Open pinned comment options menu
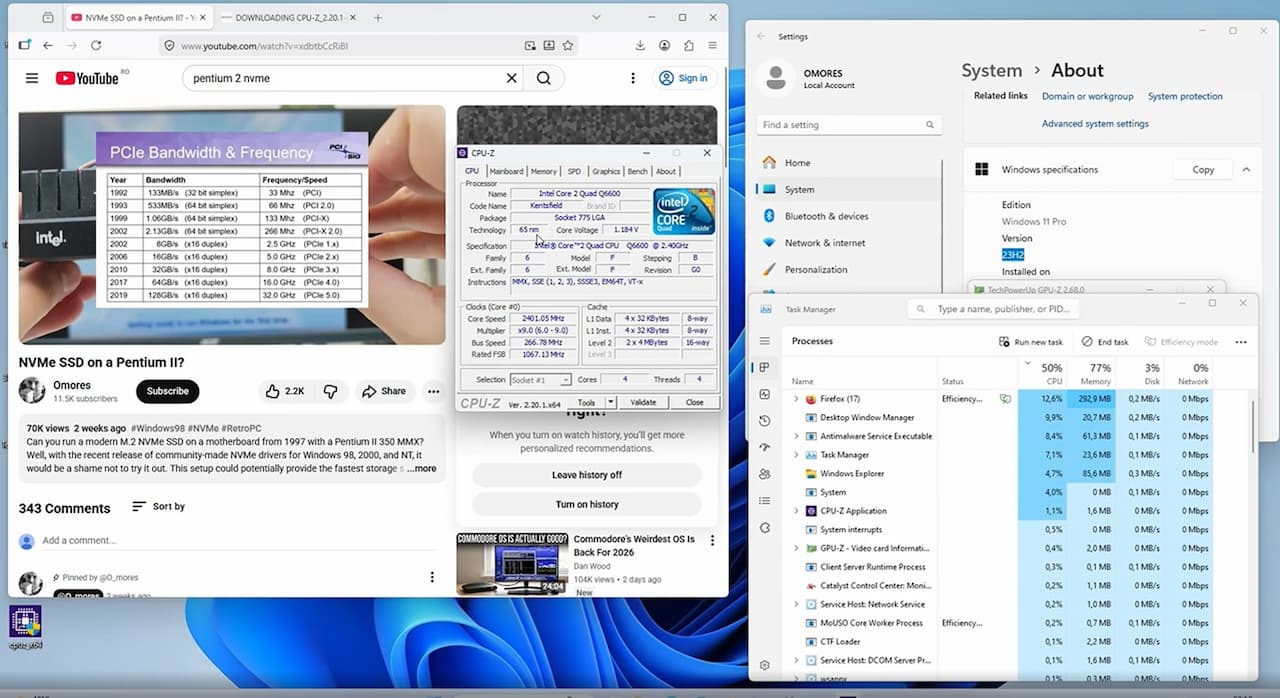 432,577
